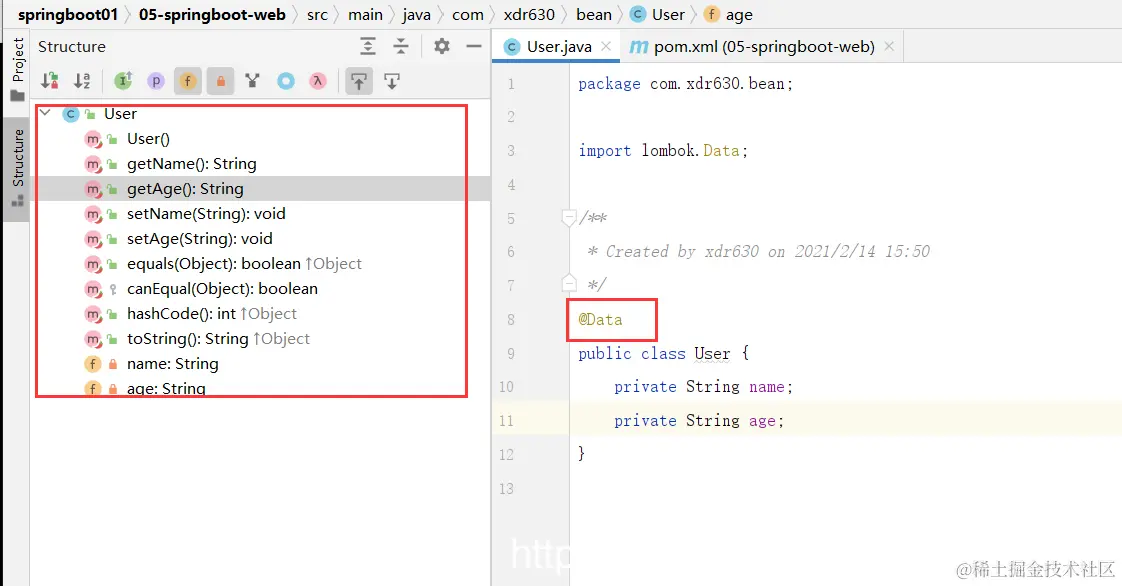
Task: Toggle Show Properties filter icon
Action: 155,81
